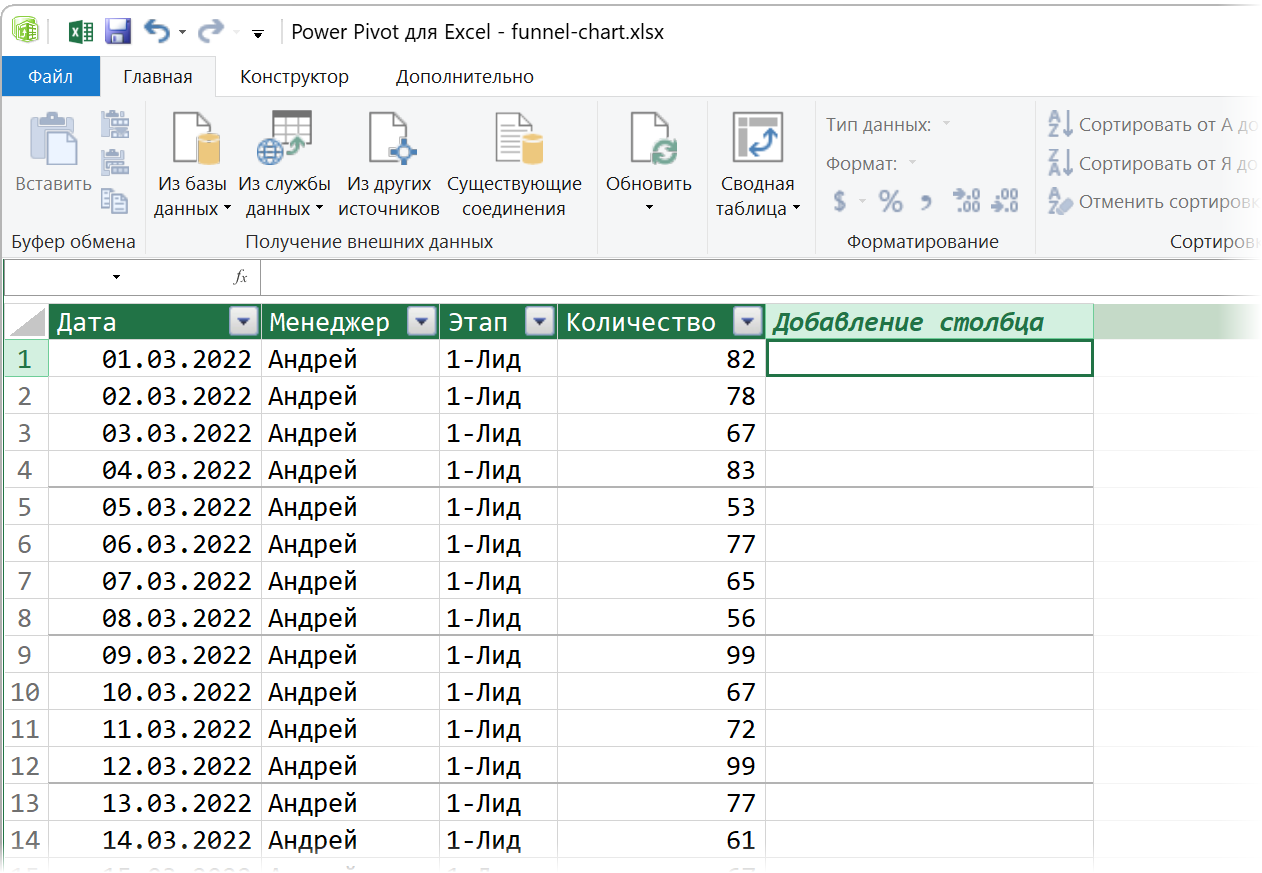Click into the formula bar
Viewport: 1262px width, 873px height.
point(760,277)
